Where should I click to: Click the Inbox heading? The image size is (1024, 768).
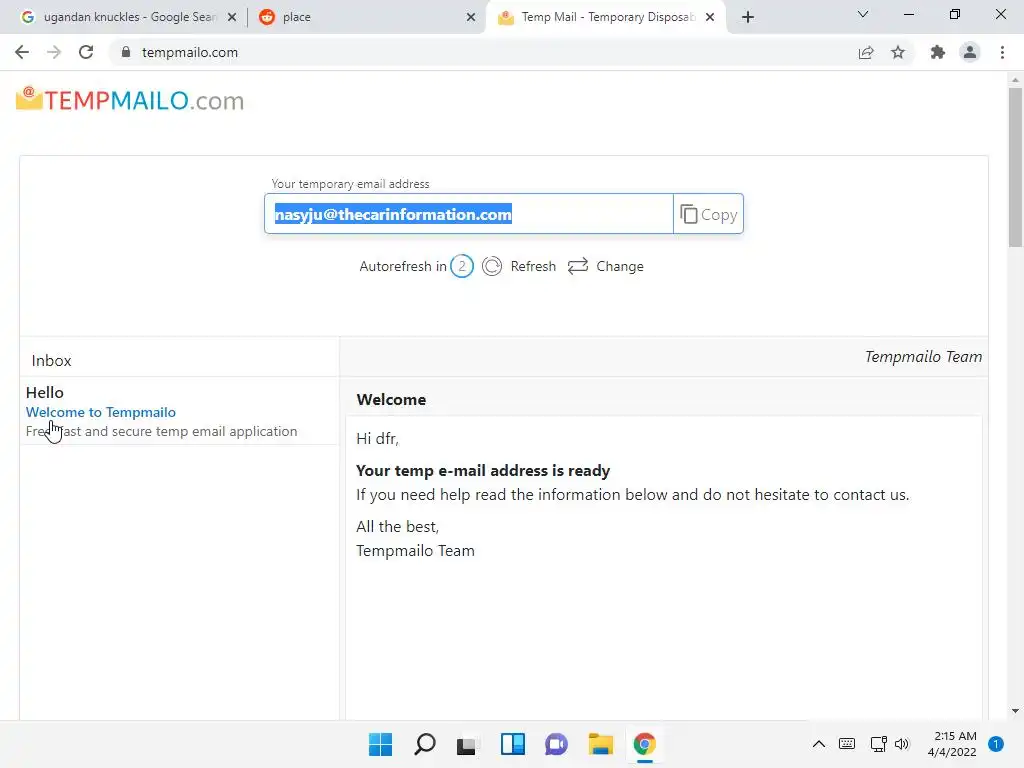(52, 360)
